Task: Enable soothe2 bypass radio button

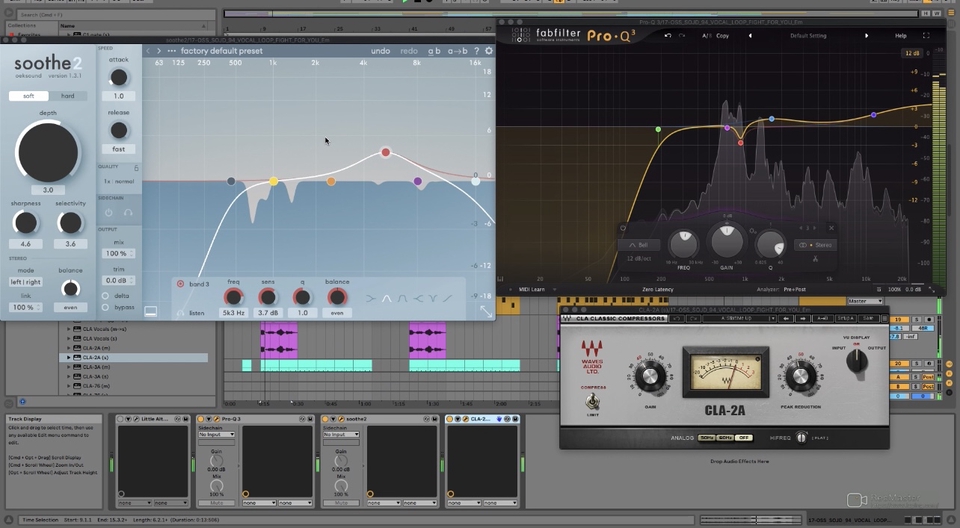Action: coord(105,307)
